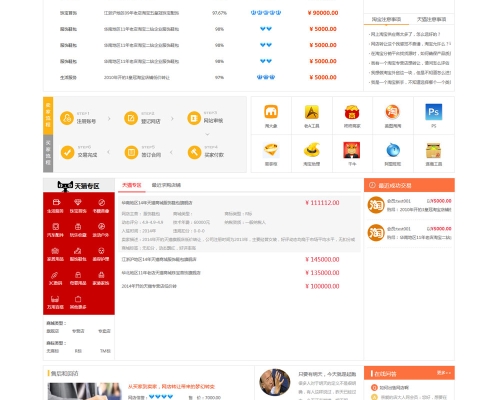Screen dimensions: 500x400
Task: Open the ¥145000.00 Tmall listing title
Action: [159, 259]
